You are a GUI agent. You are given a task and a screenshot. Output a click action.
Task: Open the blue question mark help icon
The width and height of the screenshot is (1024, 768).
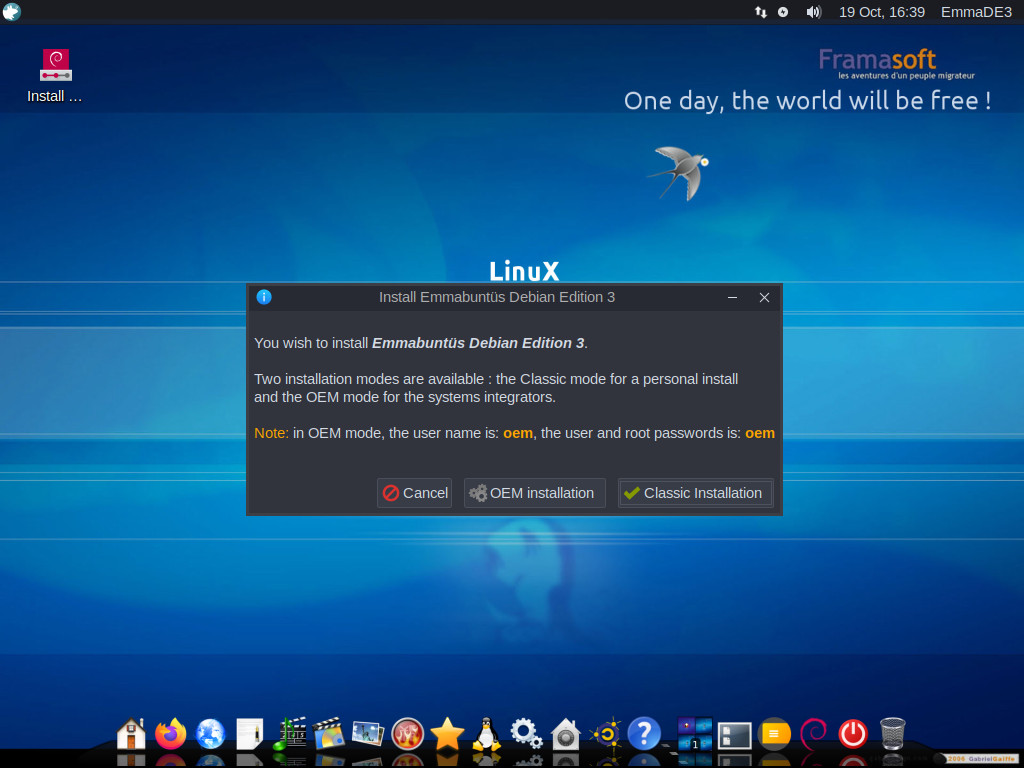pos(644,734)
